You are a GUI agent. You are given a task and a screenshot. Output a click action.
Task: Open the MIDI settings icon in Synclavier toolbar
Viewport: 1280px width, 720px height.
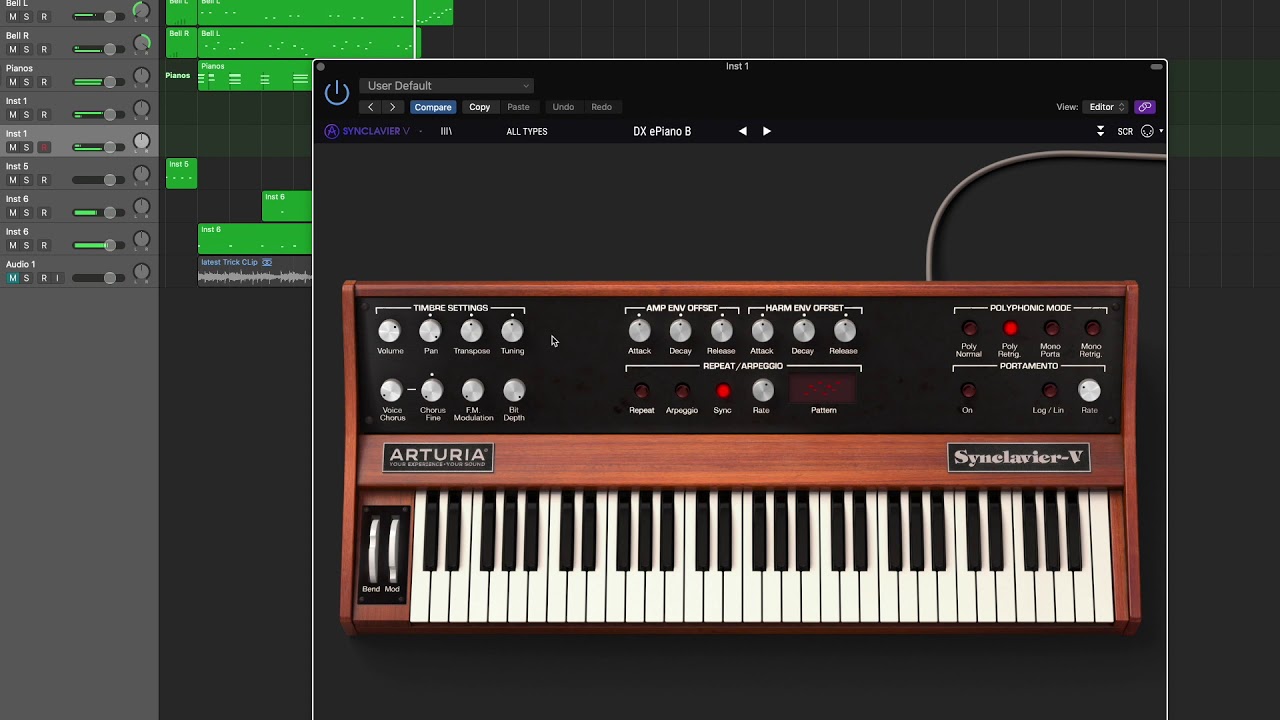point(1147,131)
